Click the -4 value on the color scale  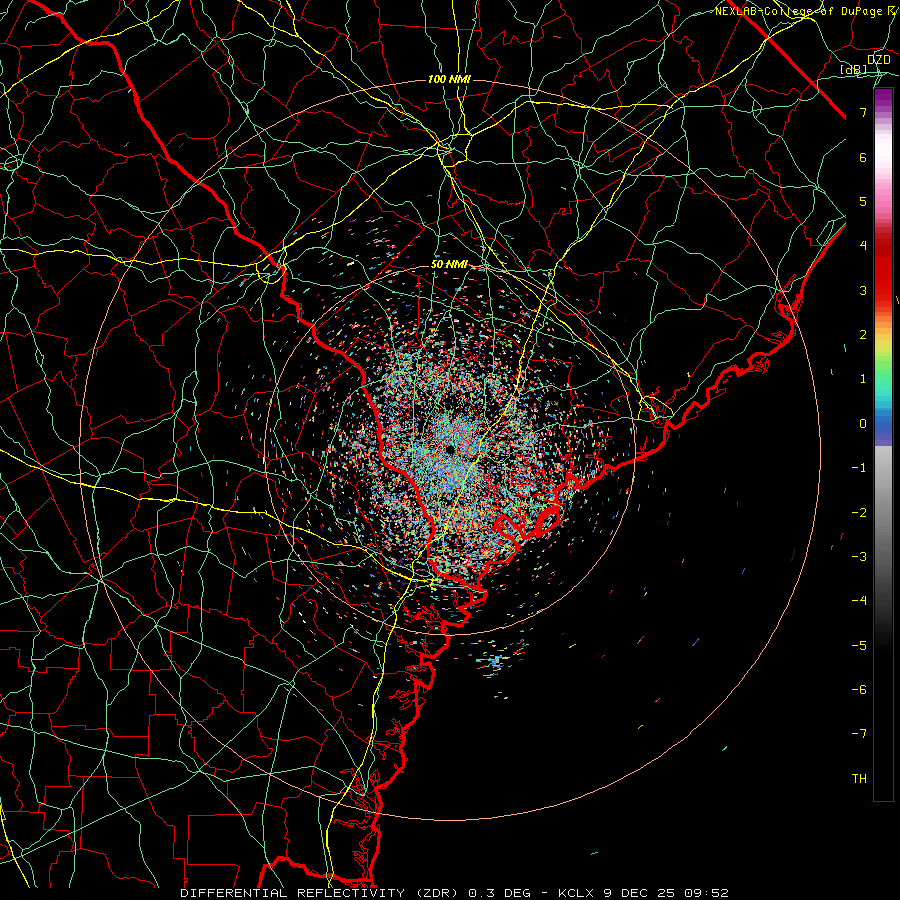(860, 601)
